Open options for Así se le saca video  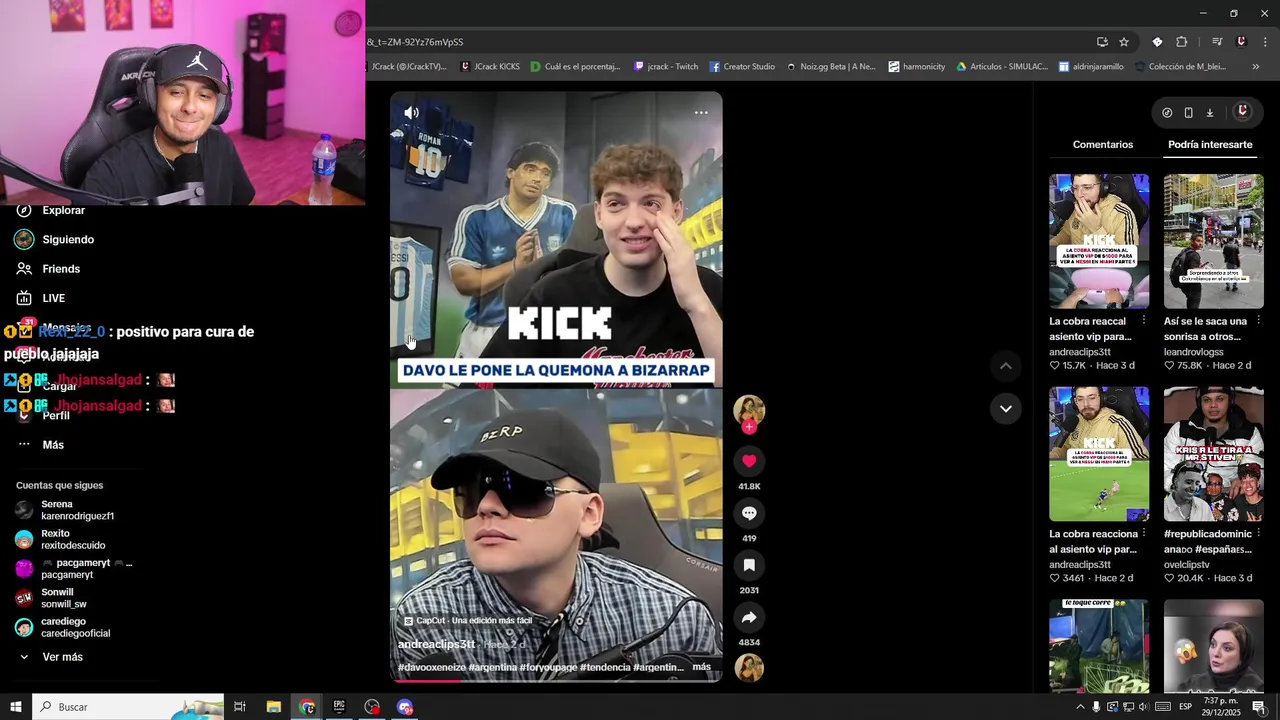point(1258,321)
